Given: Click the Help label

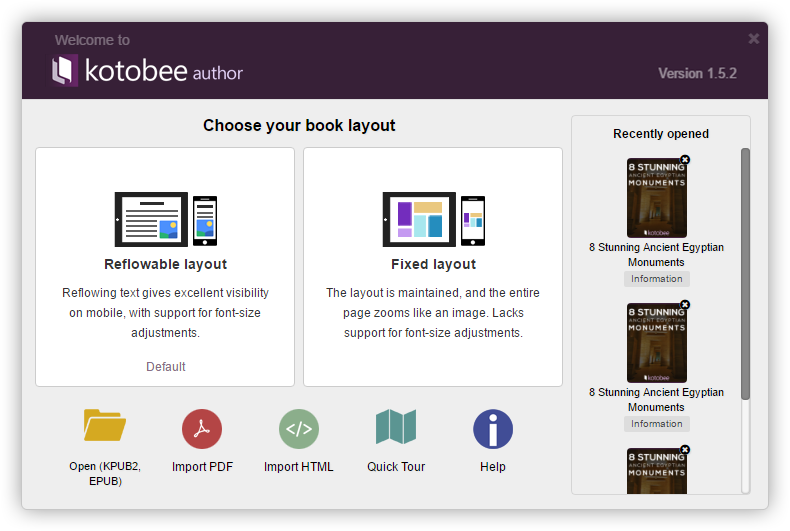Looking at the screenshot, I should (493, 467).
